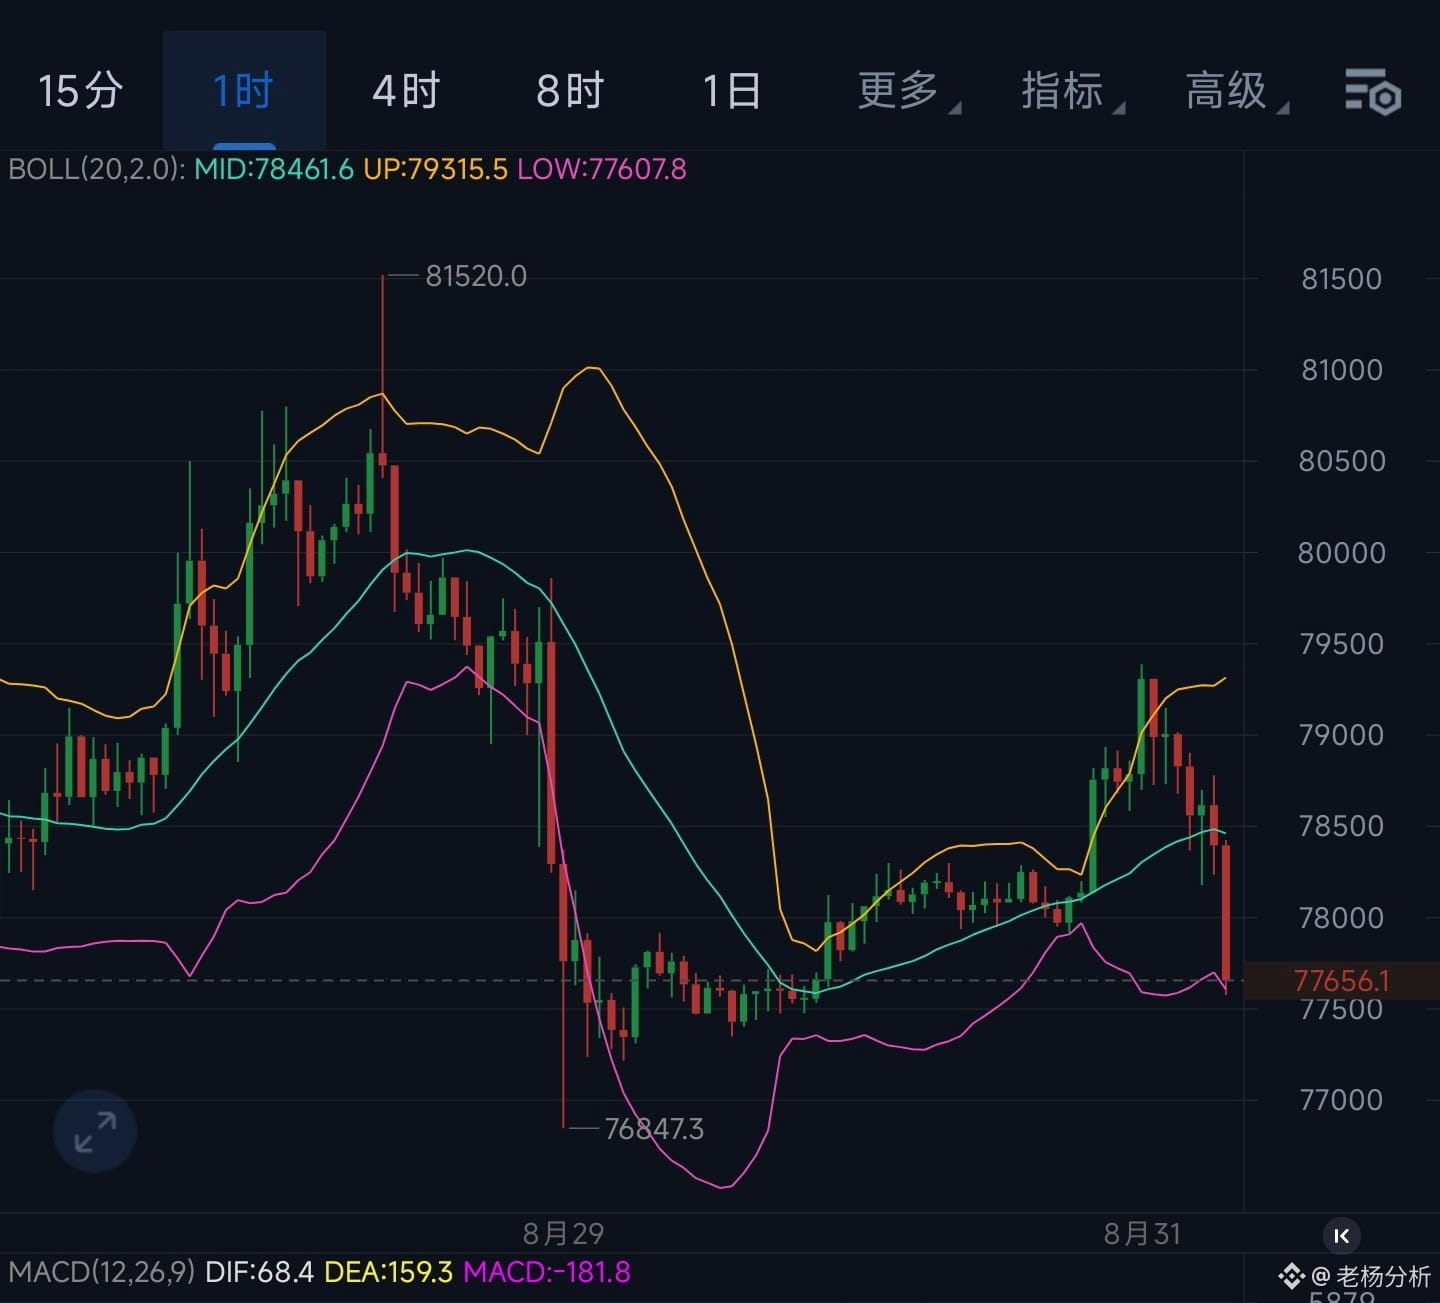Click the 80500 price axis label

pyautogui.click(x=1342, y=461)
